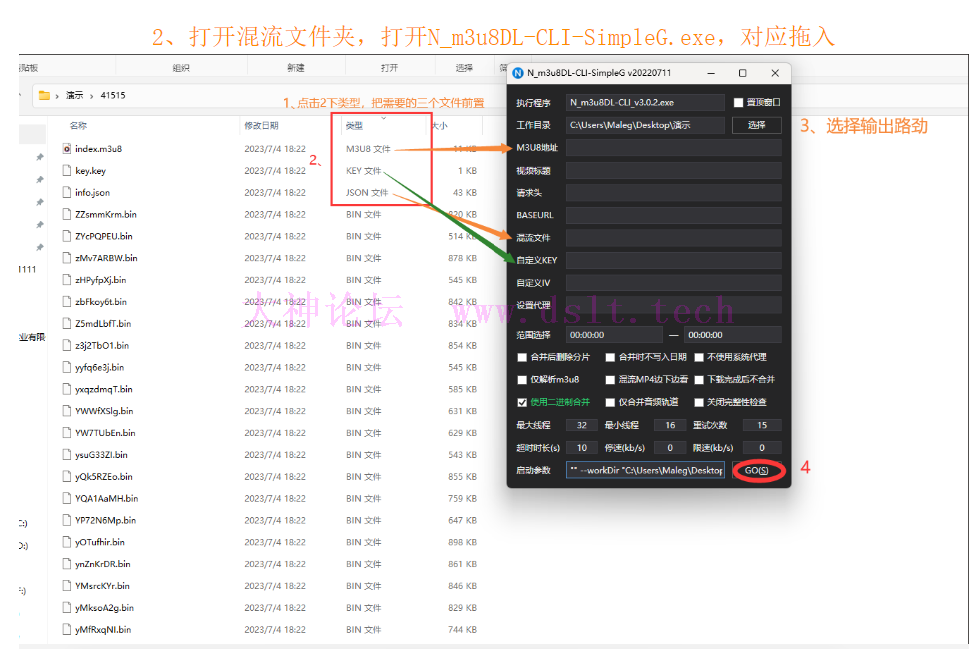Click the 执行程序 field with N_m3u8DL-CLI_v3.0.2.exe

645,103
